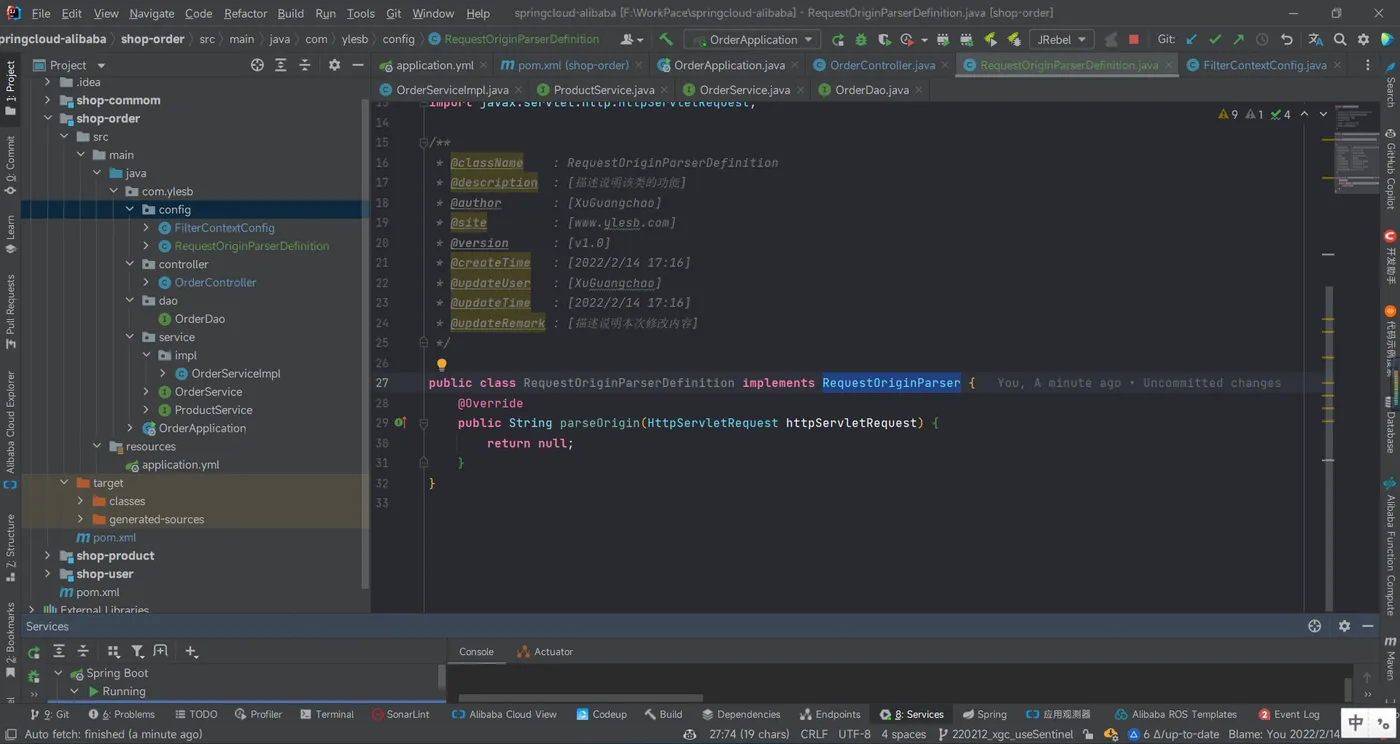Click the override gutter icon at line 29
This screenshot has width=1400, height=744.
pos(400,423)
